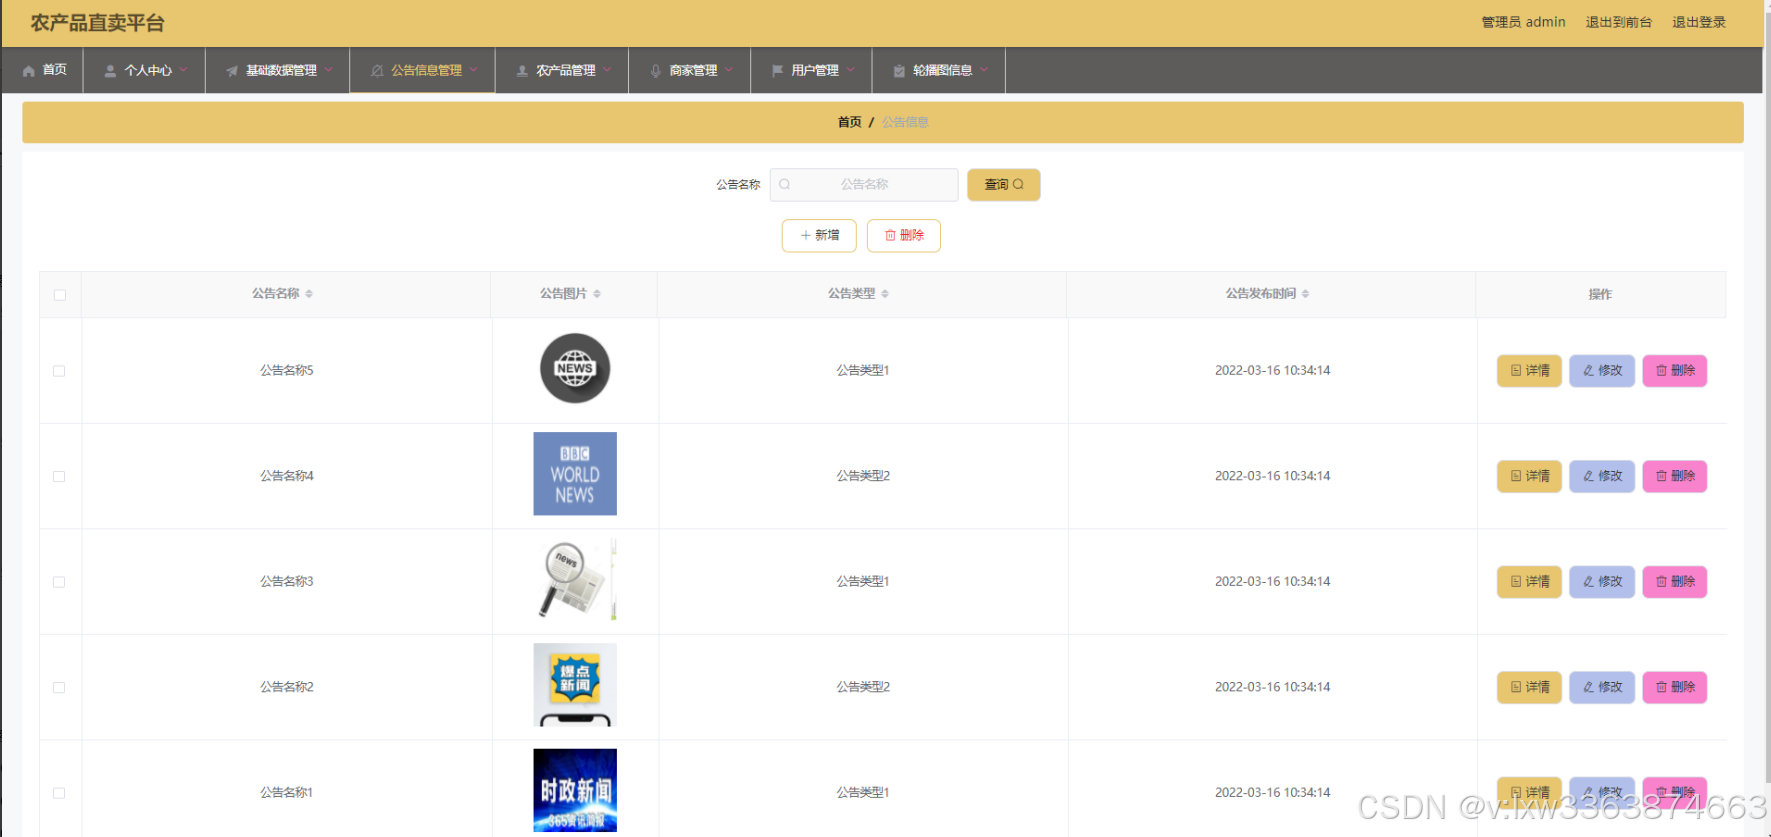This screenshot has height=837, width=1771.
Task: Click 删除 button for 公告名称2
Action: coord(1675,687)
